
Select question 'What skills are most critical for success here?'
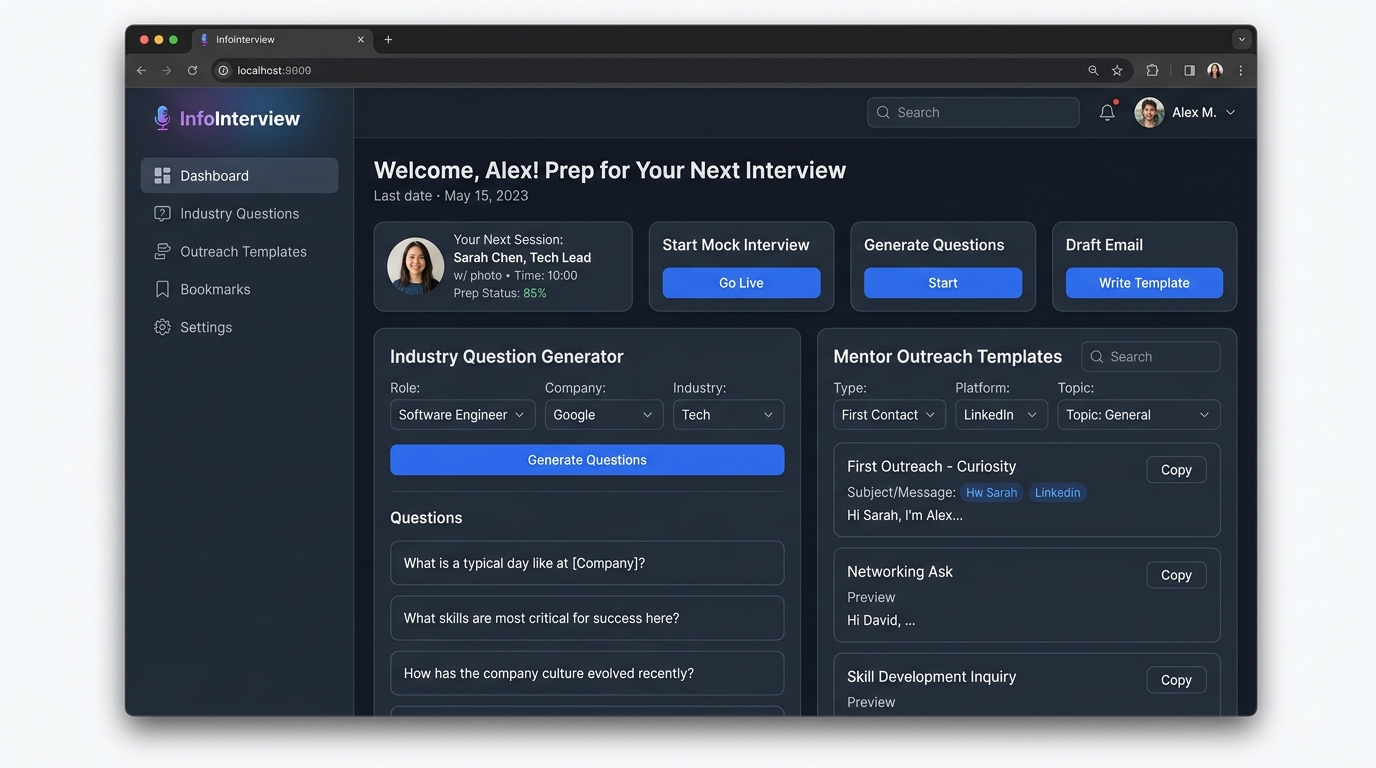pyautogui.click(x=587, y=618)
